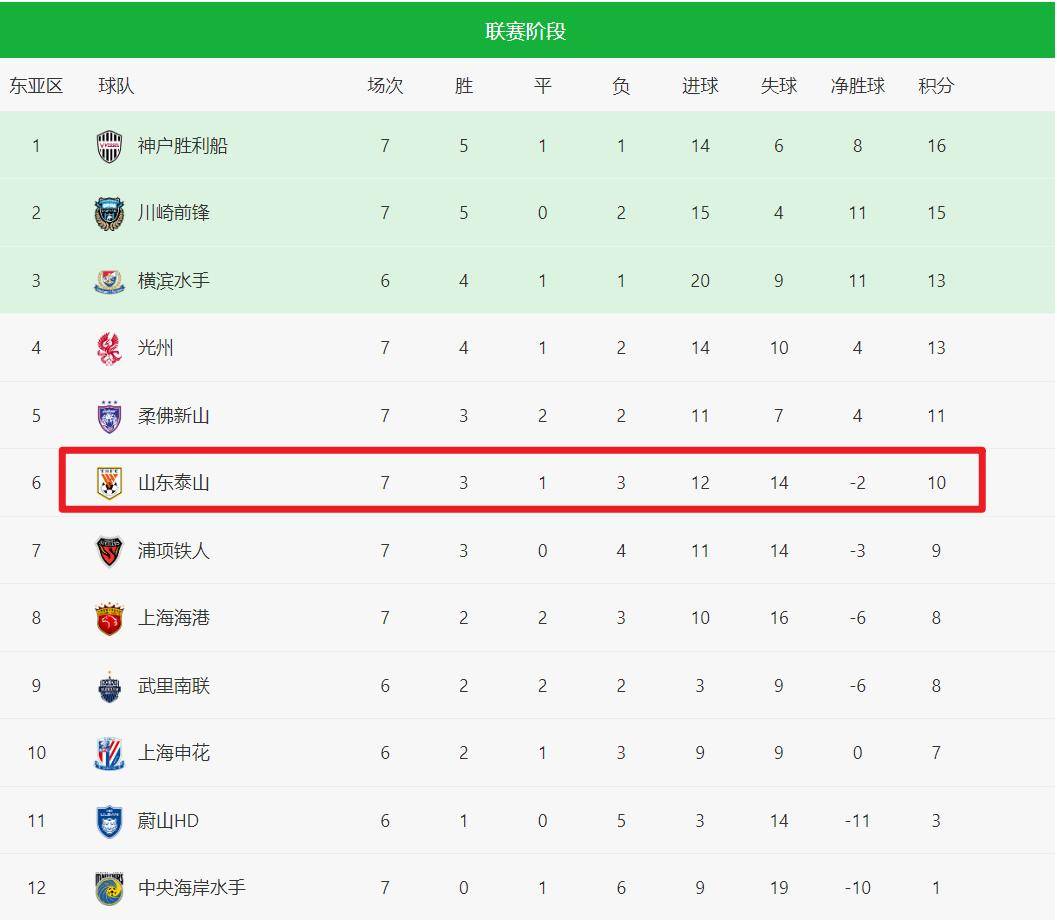1057x920 pixels.
Task: Click the Ulsan HD blue shield
Action: pyautogui.click(x=109, y=821)
